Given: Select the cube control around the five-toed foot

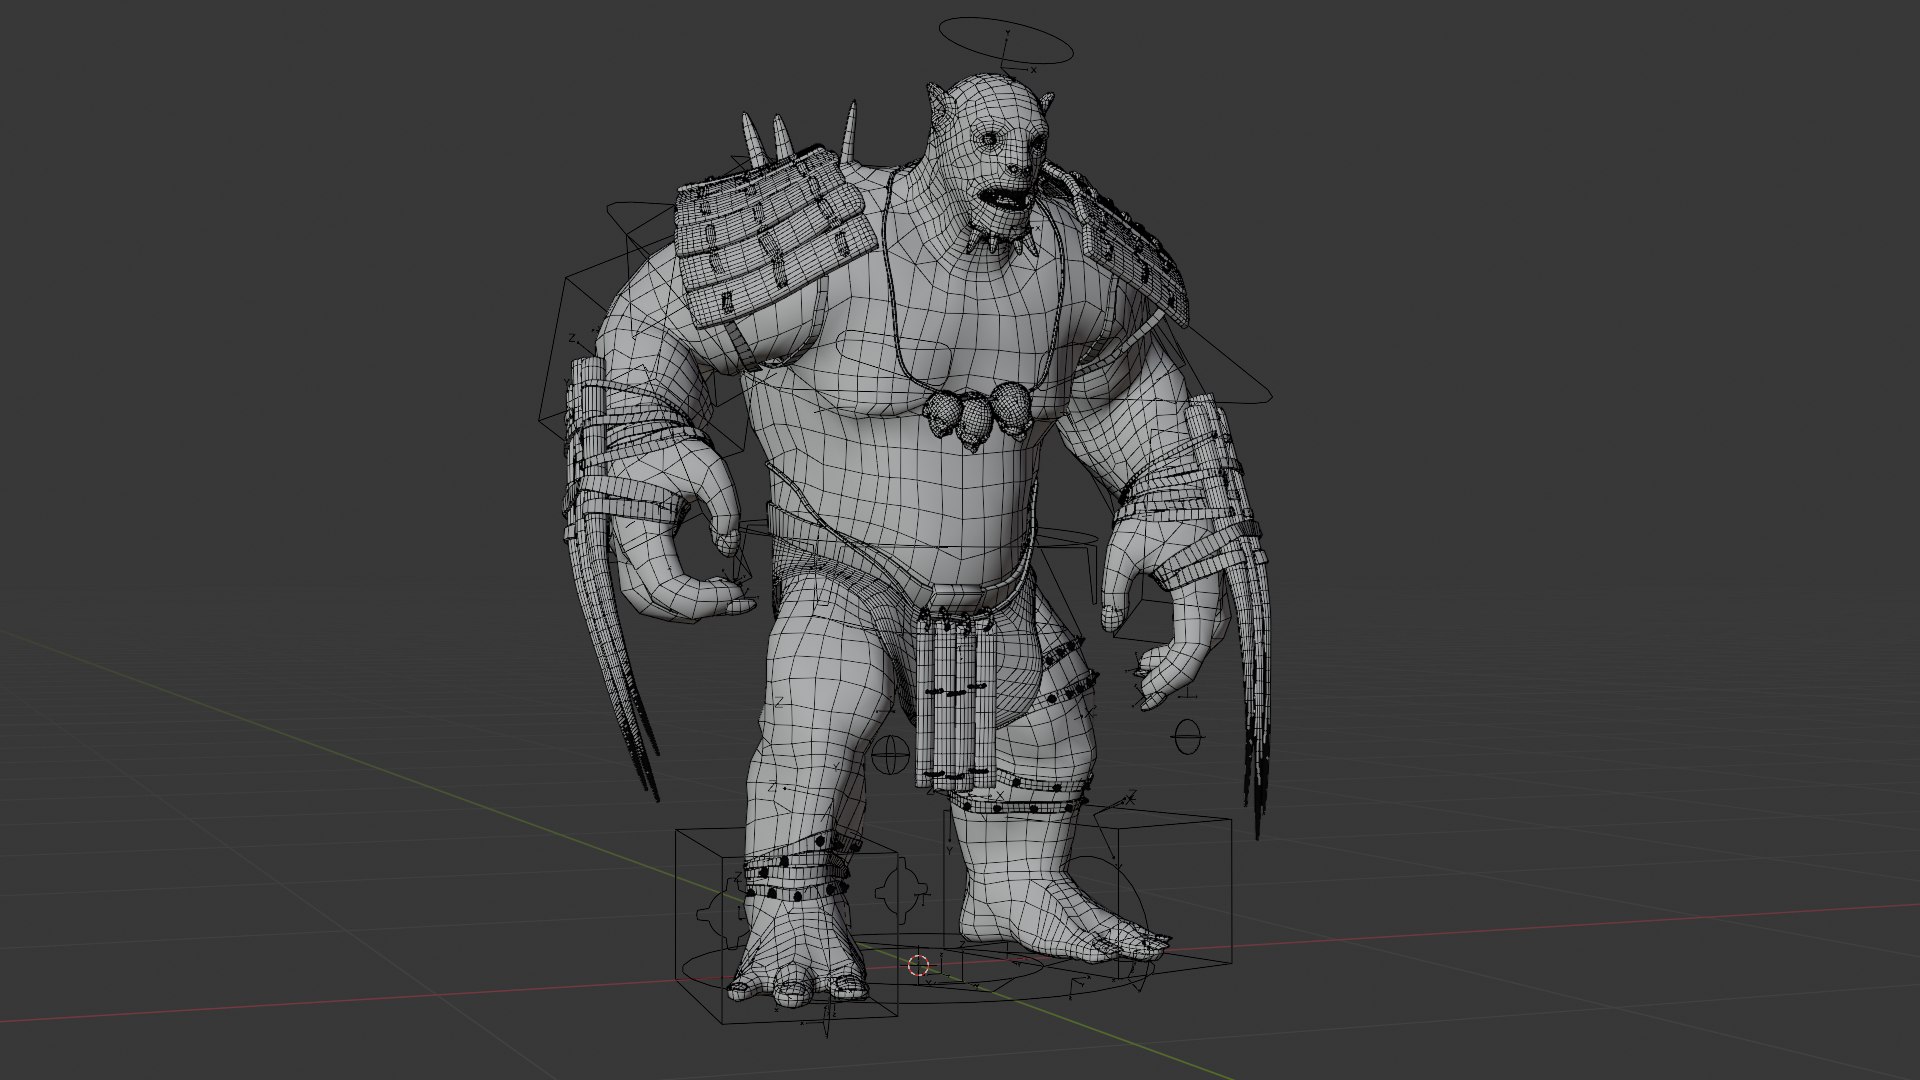Looking at the screenshot, I should click(x=1087, y=890).
